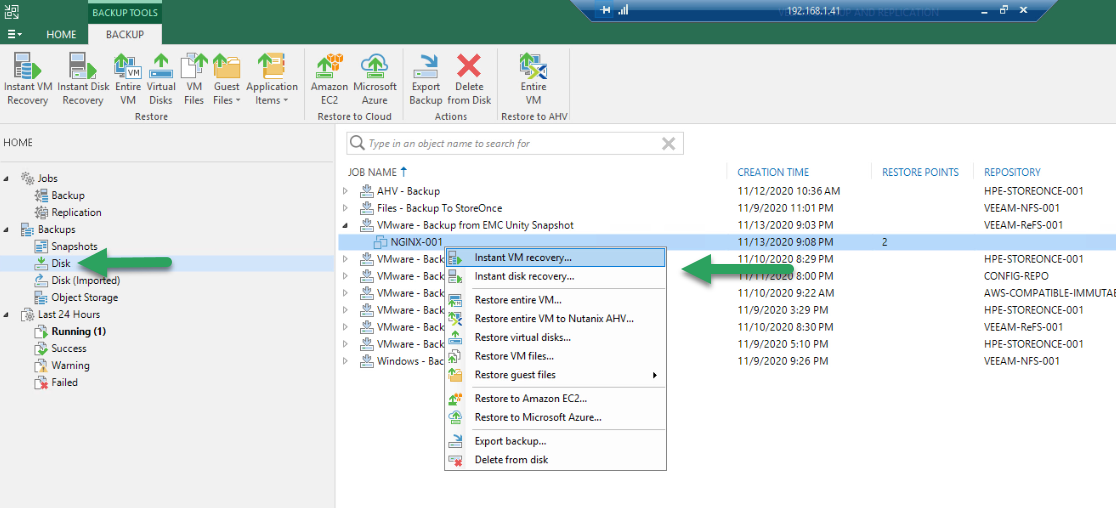Choose Restore VM files... menu entry
Viewport: 1116px width, 508px height.
click(555, 356)
